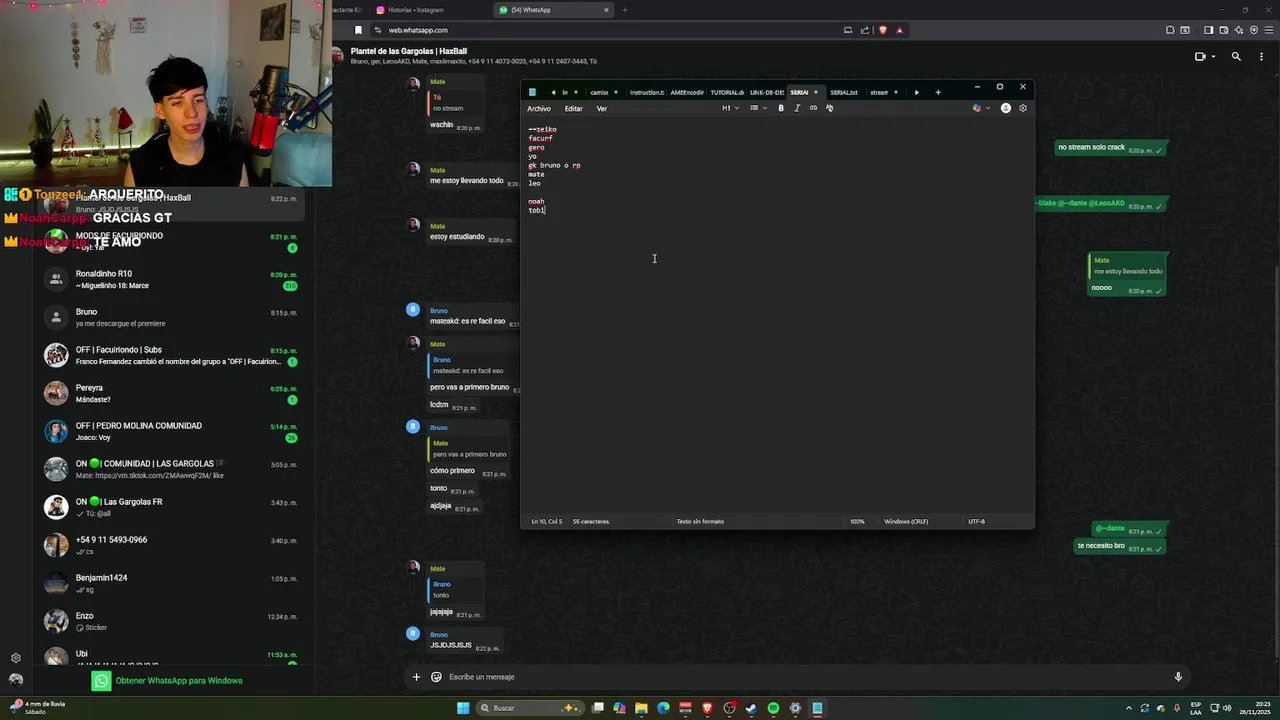Viewport: 1280px width, 720px height.
Task: Open the Windows Start menu
Action: tap(463, 708)
